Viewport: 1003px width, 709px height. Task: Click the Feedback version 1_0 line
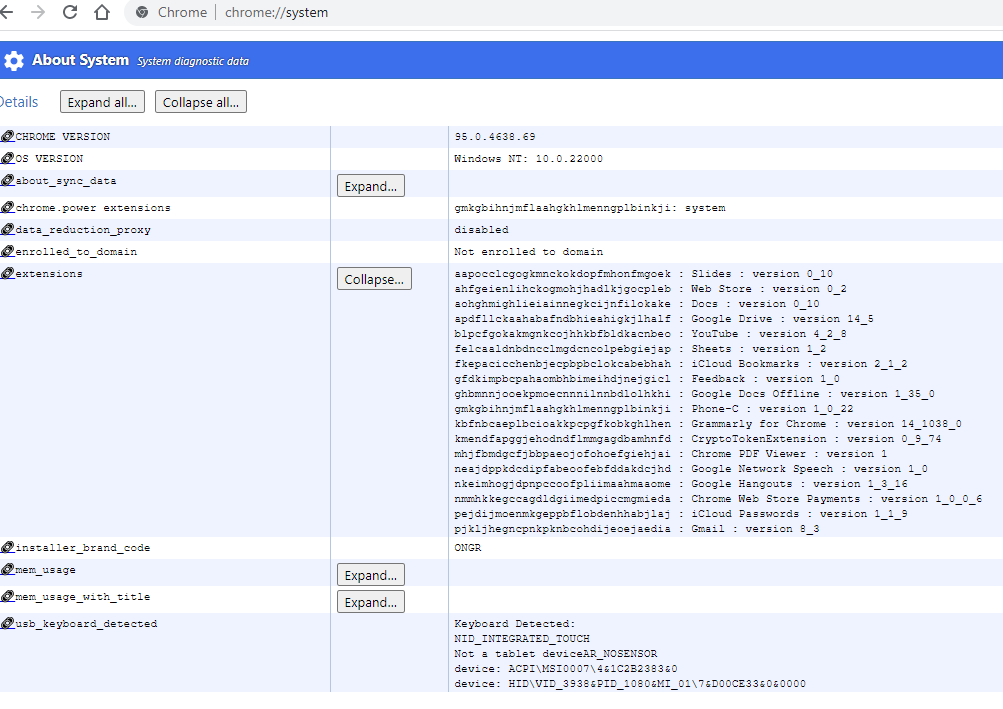pos(647,379)
